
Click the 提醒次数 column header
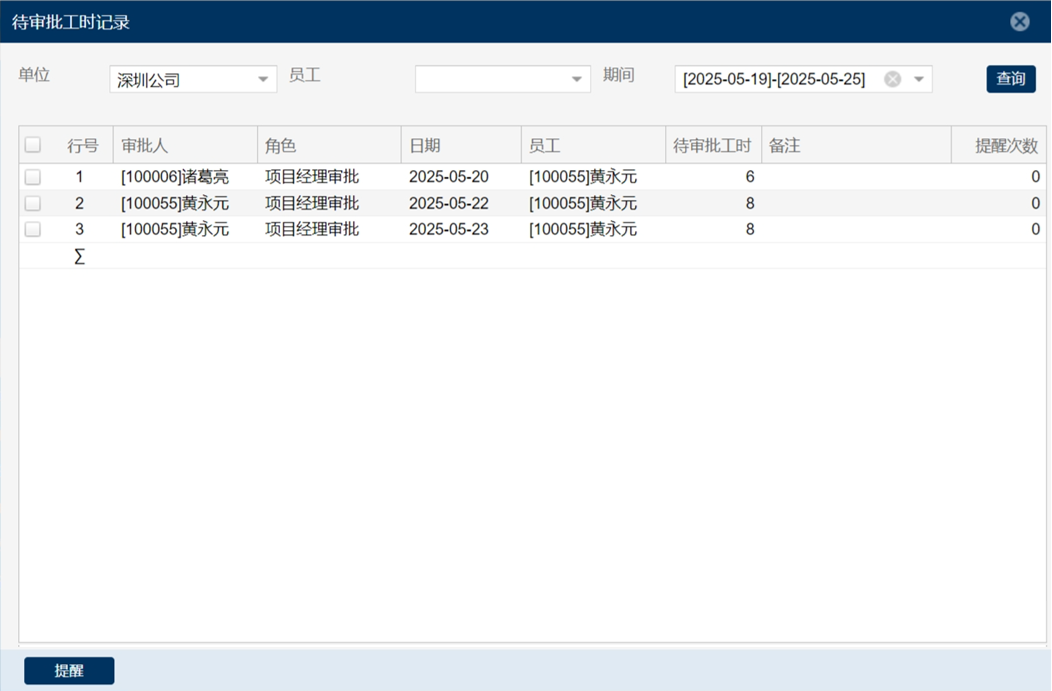point(1005,146)
